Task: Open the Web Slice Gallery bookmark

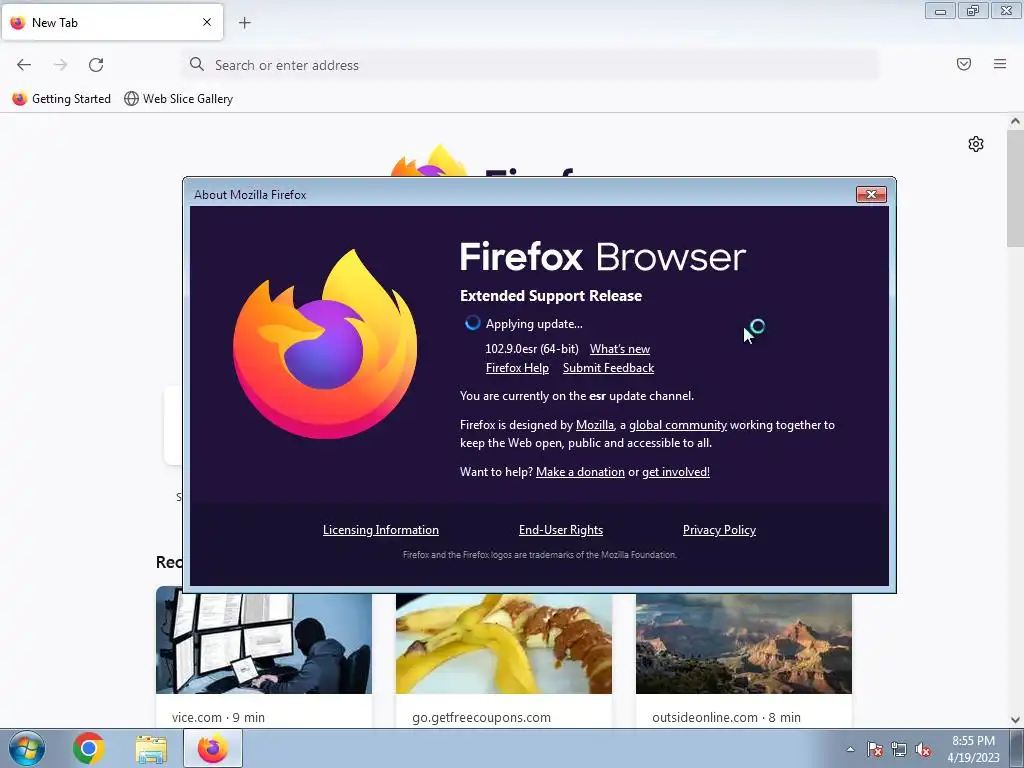Action: tap(179, 99)
